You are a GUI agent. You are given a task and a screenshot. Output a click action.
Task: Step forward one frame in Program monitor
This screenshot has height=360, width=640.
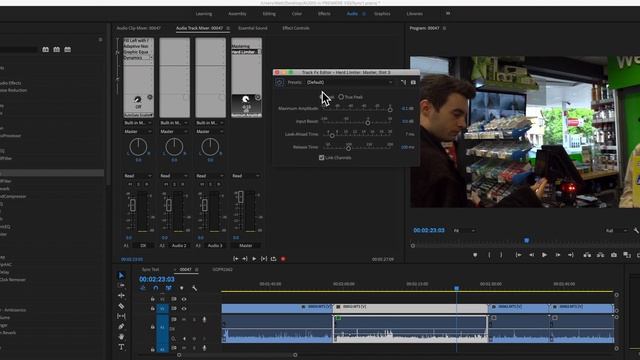tap(558, 255)
